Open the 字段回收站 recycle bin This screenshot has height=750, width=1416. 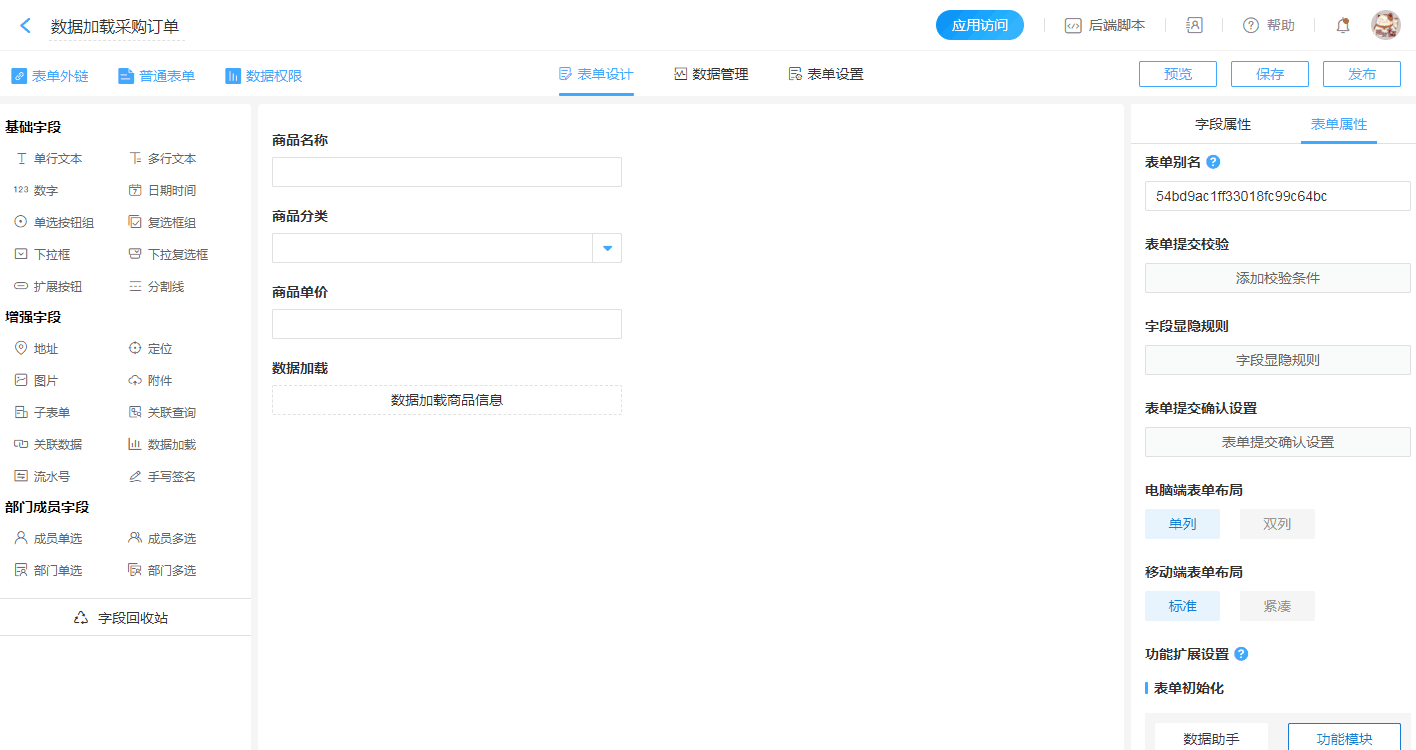pos(125,618)
